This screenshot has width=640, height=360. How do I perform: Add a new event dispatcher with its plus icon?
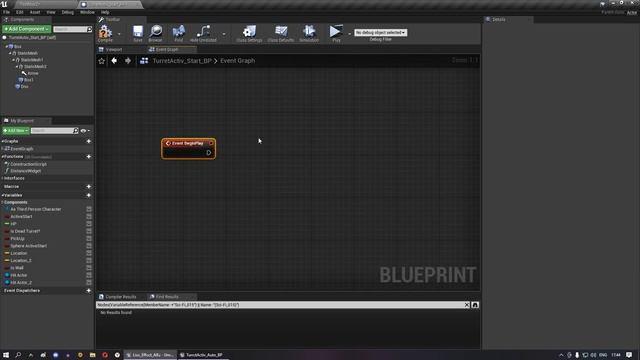(x=89, y=291)
